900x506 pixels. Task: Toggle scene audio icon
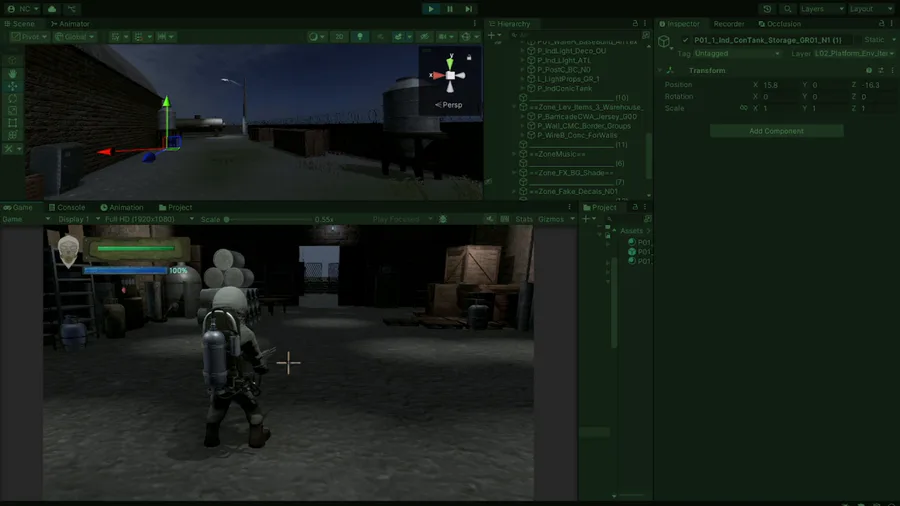379,36
